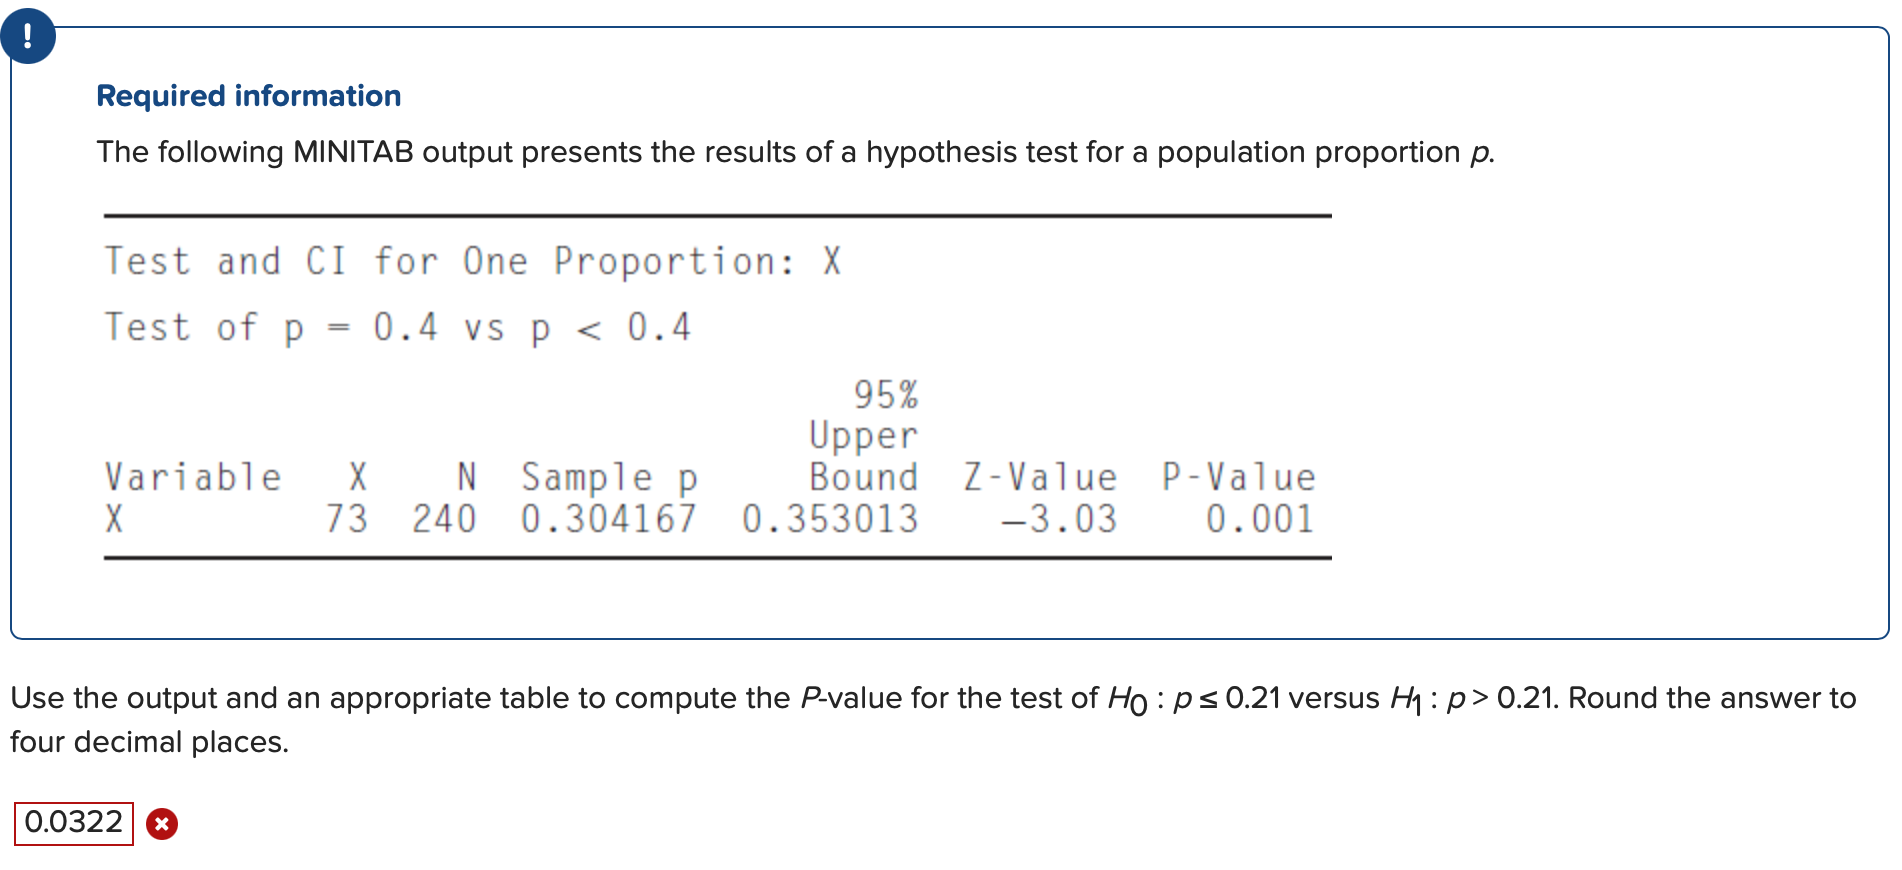Click the Variable row label X
The image size is (1902, 870).
pos(112,517)
